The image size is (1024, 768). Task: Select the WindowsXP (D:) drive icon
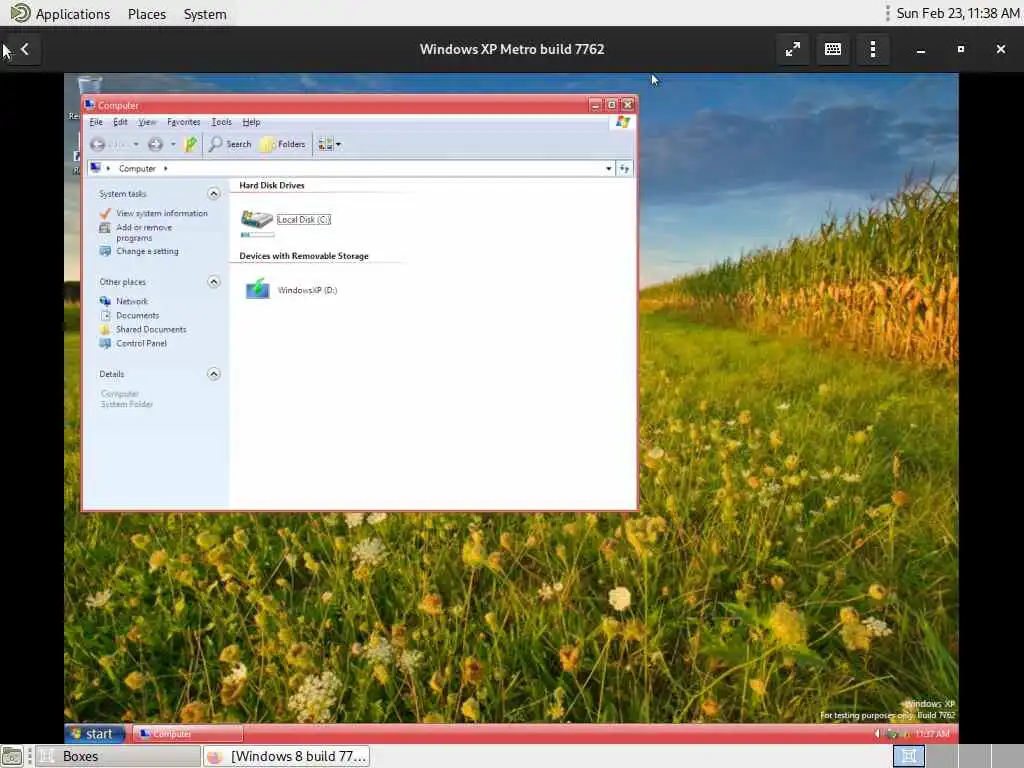pos(257,289)
